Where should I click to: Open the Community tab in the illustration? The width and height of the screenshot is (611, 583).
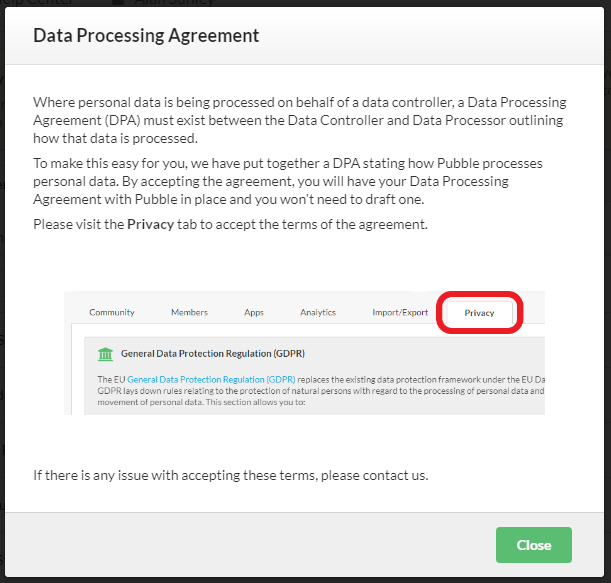[112, 312]
